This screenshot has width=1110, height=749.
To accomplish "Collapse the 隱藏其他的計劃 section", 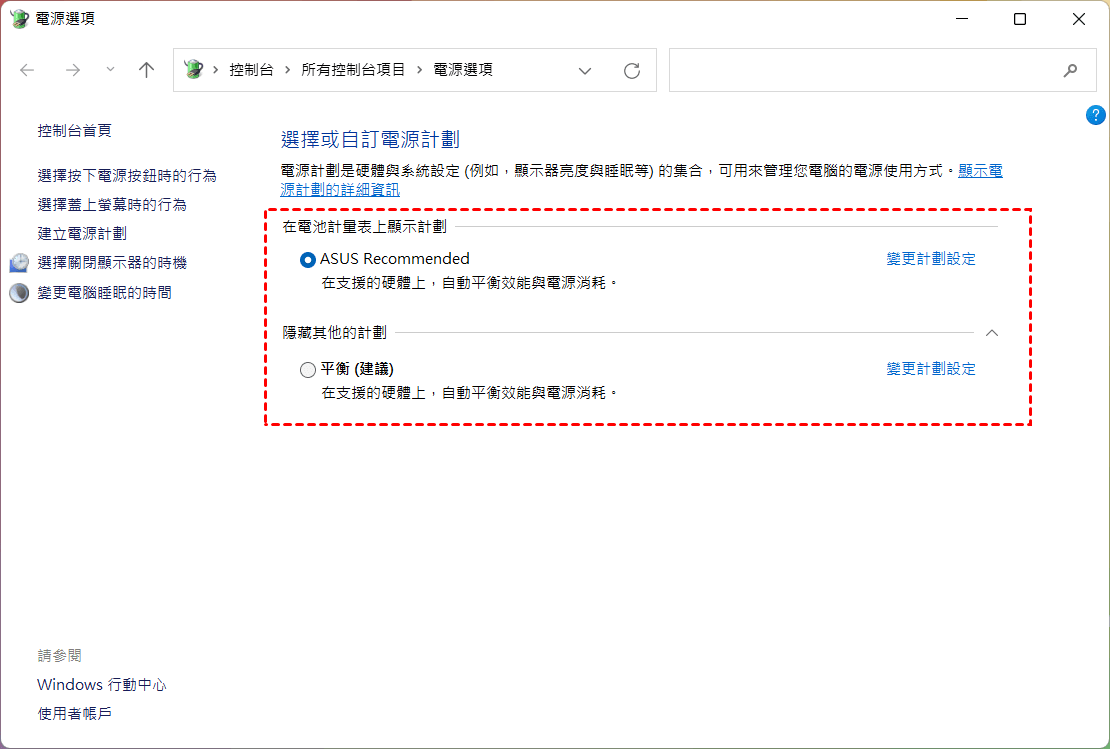I will point(991,332).
